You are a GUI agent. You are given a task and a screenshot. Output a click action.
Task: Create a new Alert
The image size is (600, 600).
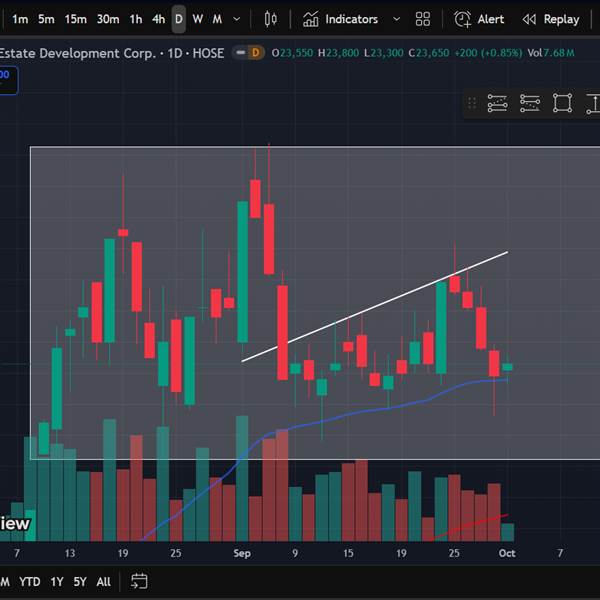(479, 19)
